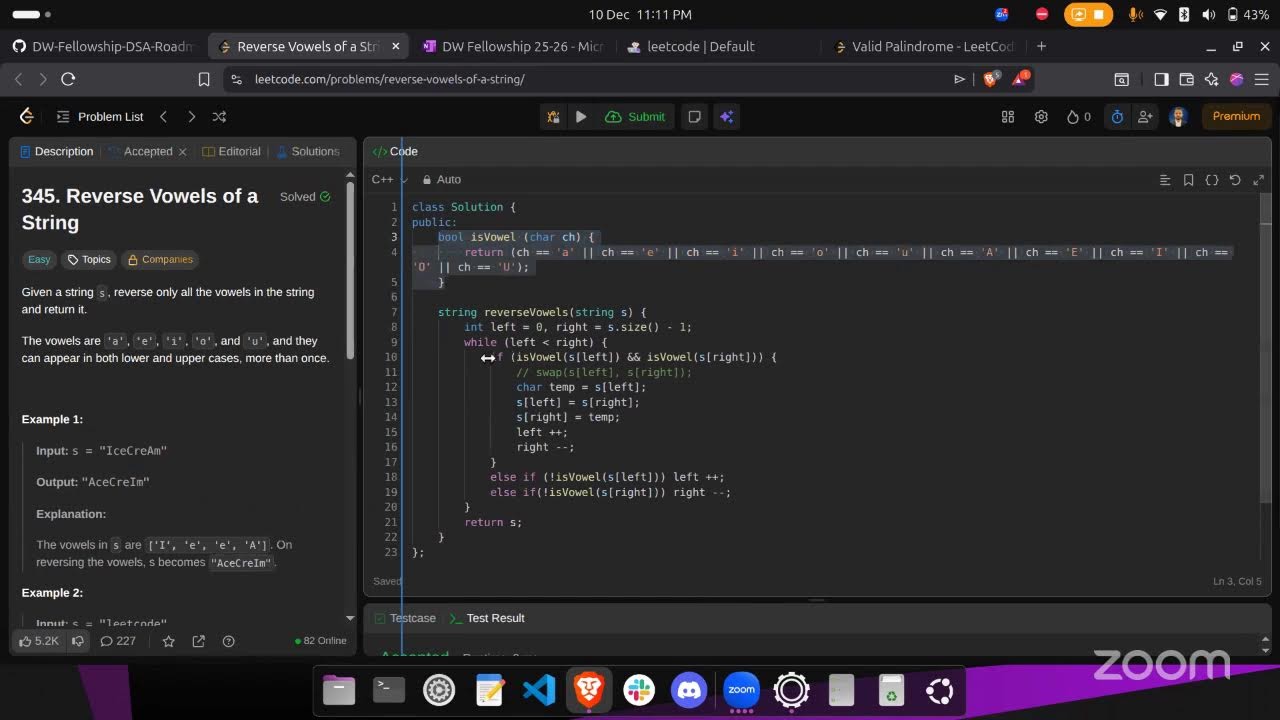The height and width of the screenshot is (720, 1280).
Task: Click the Premium button
Action: [x=1236, y=116]
